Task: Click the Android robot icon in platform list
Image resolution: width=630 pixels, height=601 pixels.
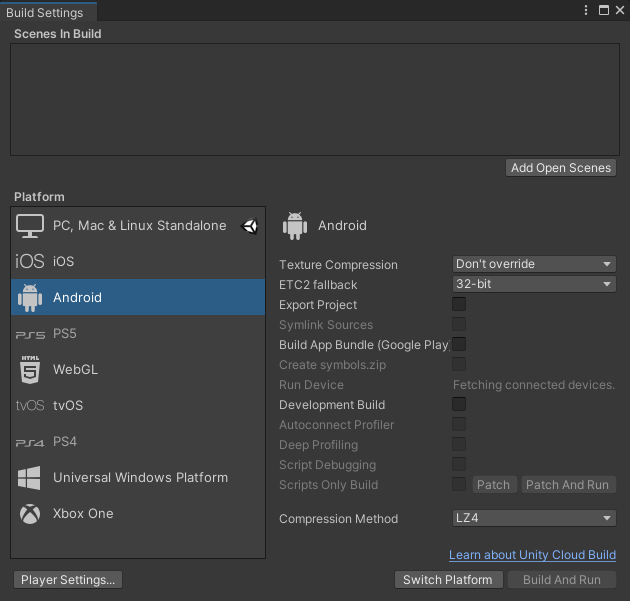Action: point(30,298)
